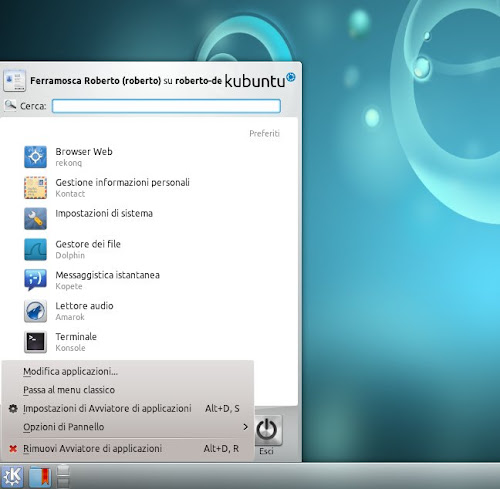The width and height of the screenshot is (500, 489).
Task: Click the Esci label under power button
Action: coord(266,451)
